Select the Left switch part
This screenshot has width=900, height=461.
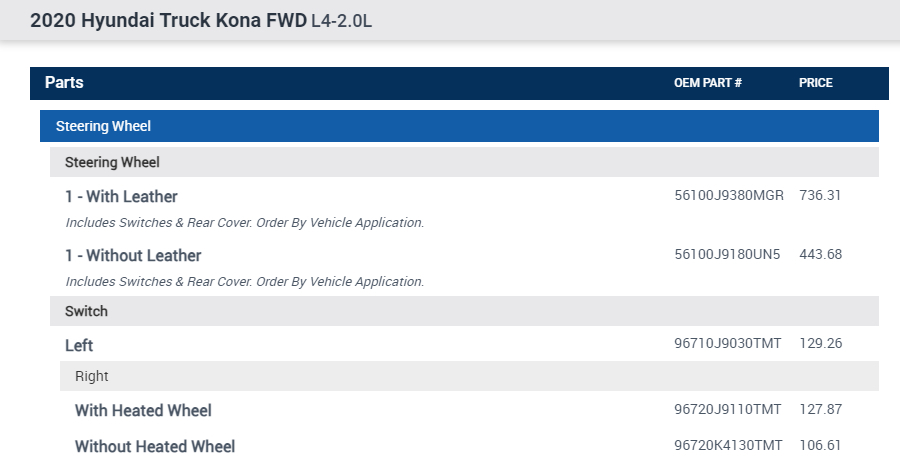tap(79, 345)
